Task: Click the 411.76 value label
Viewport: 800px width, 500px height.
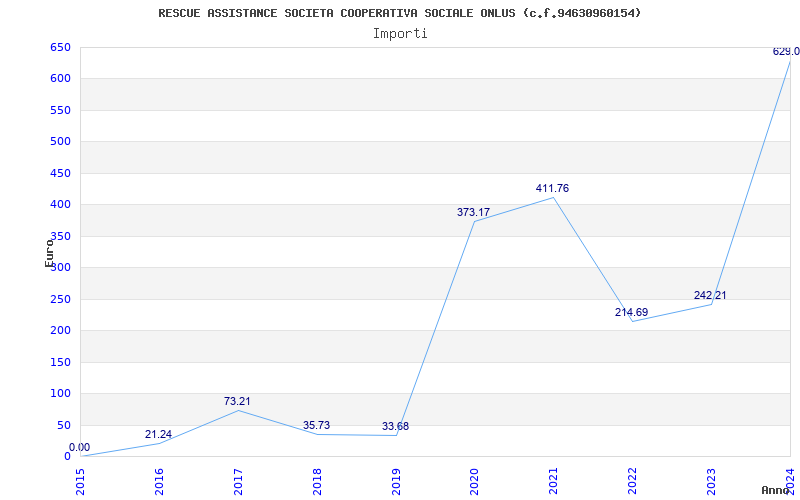Action: coord(552,188)
